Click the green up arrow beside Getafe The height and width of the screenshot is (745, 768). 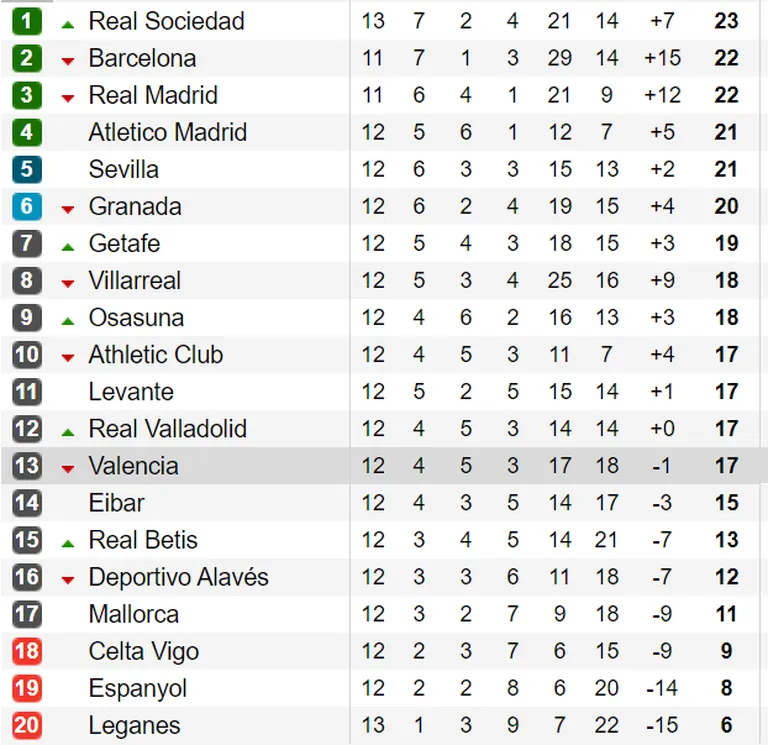point(68,247)
